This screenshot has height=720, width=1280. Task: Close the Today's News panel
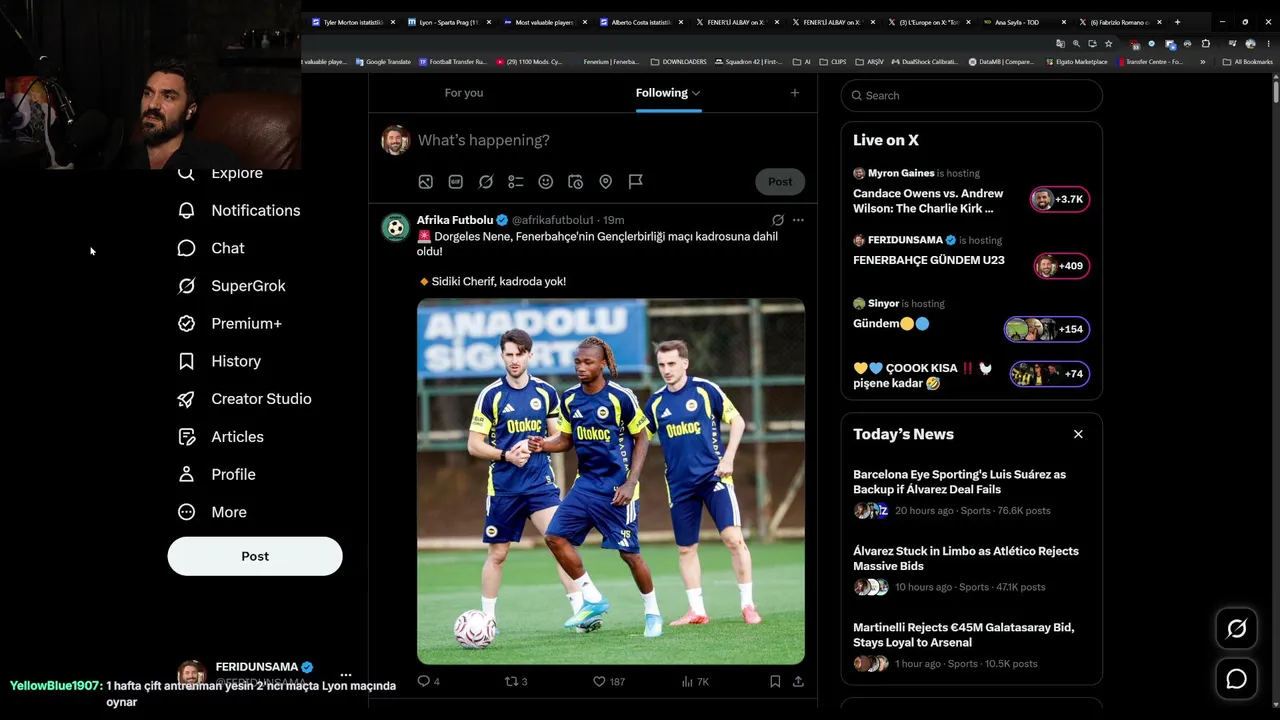[1078, 434]
